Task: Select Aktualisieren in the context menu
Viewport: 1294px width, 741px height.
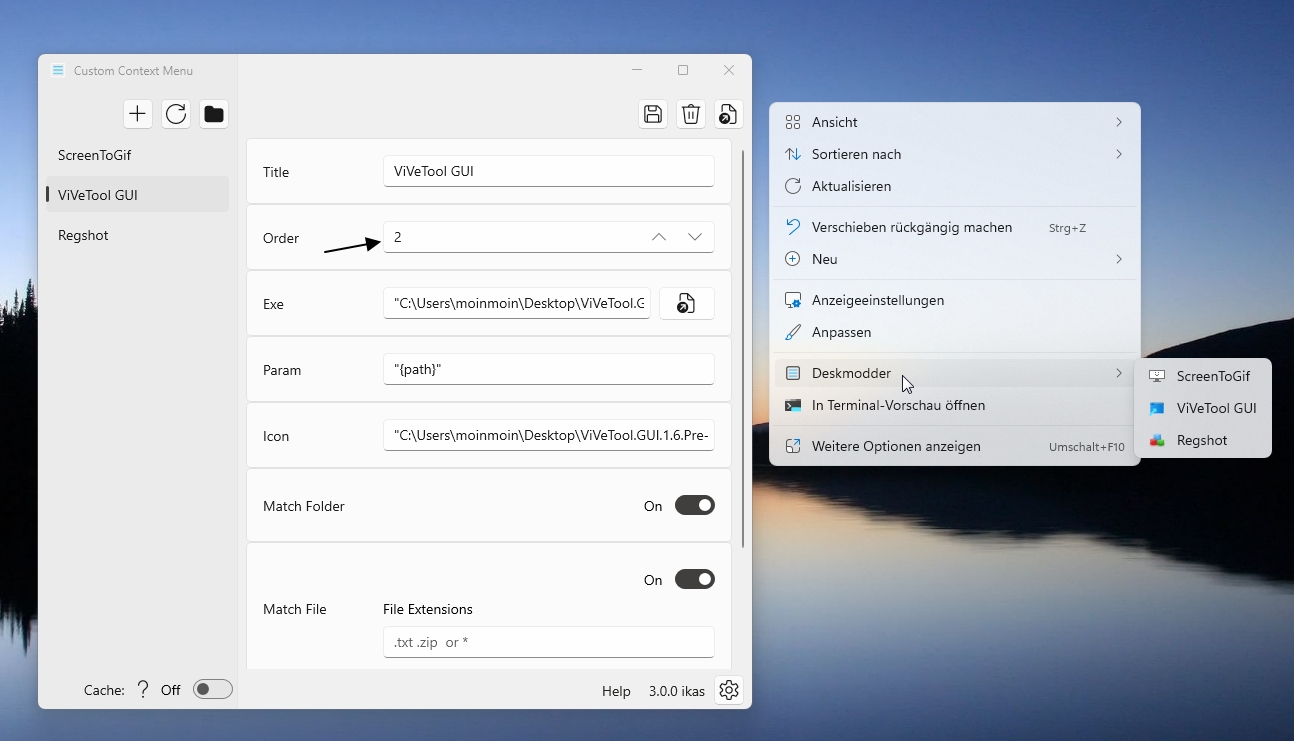Action: pyautogui.click(x=955, y=186)
